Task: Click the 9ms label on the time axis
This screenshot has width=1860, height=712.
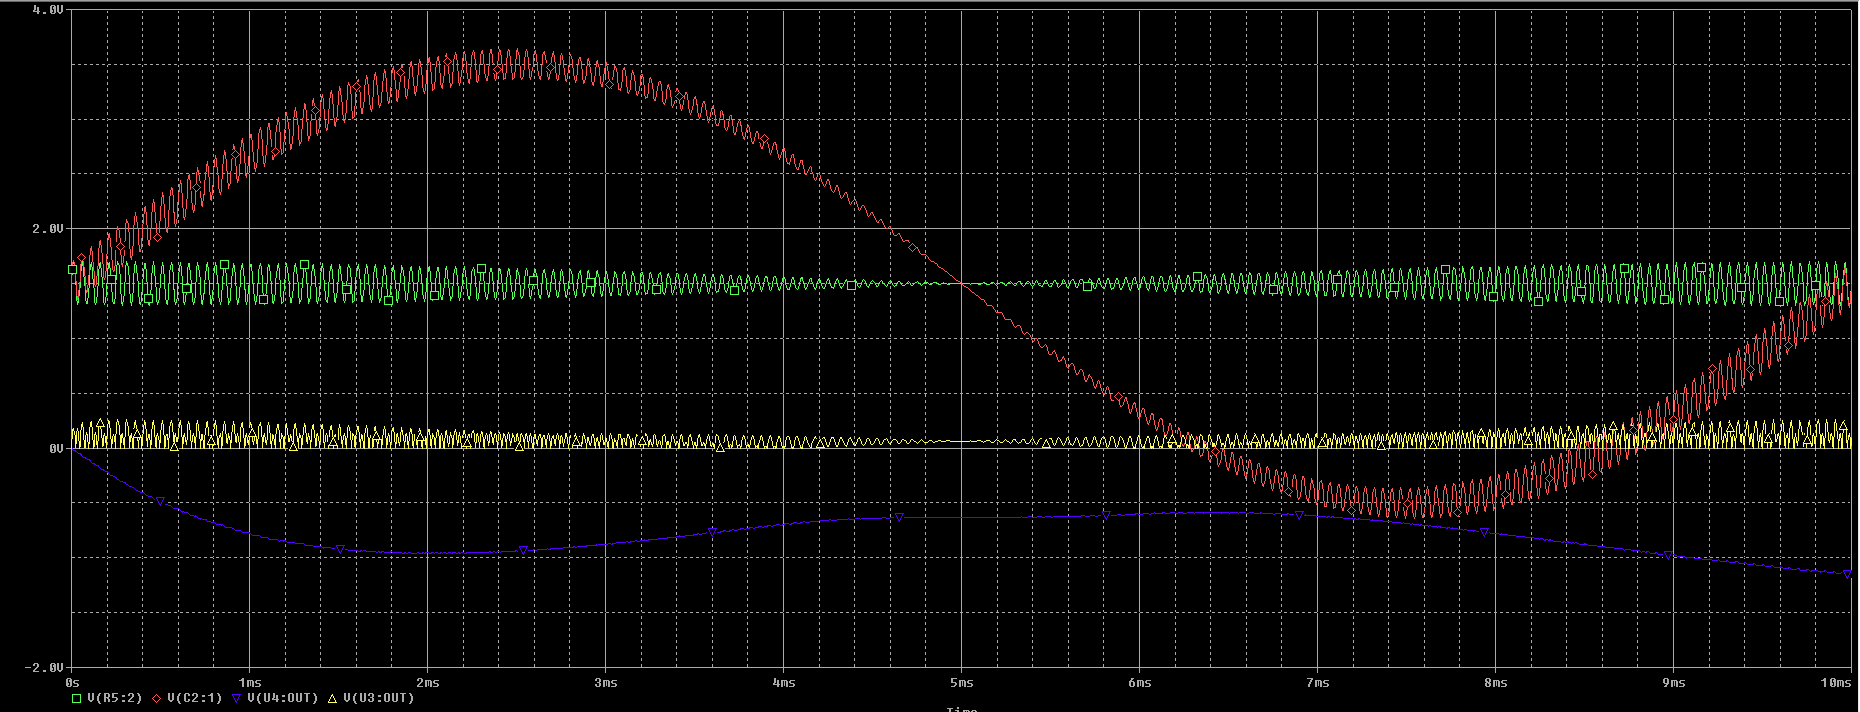Action: click(x=1673, y=682)
